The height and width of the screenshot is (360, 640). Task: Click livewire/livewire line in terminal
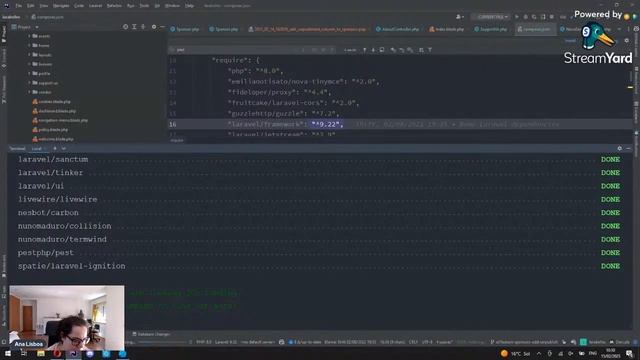(57, 199)
